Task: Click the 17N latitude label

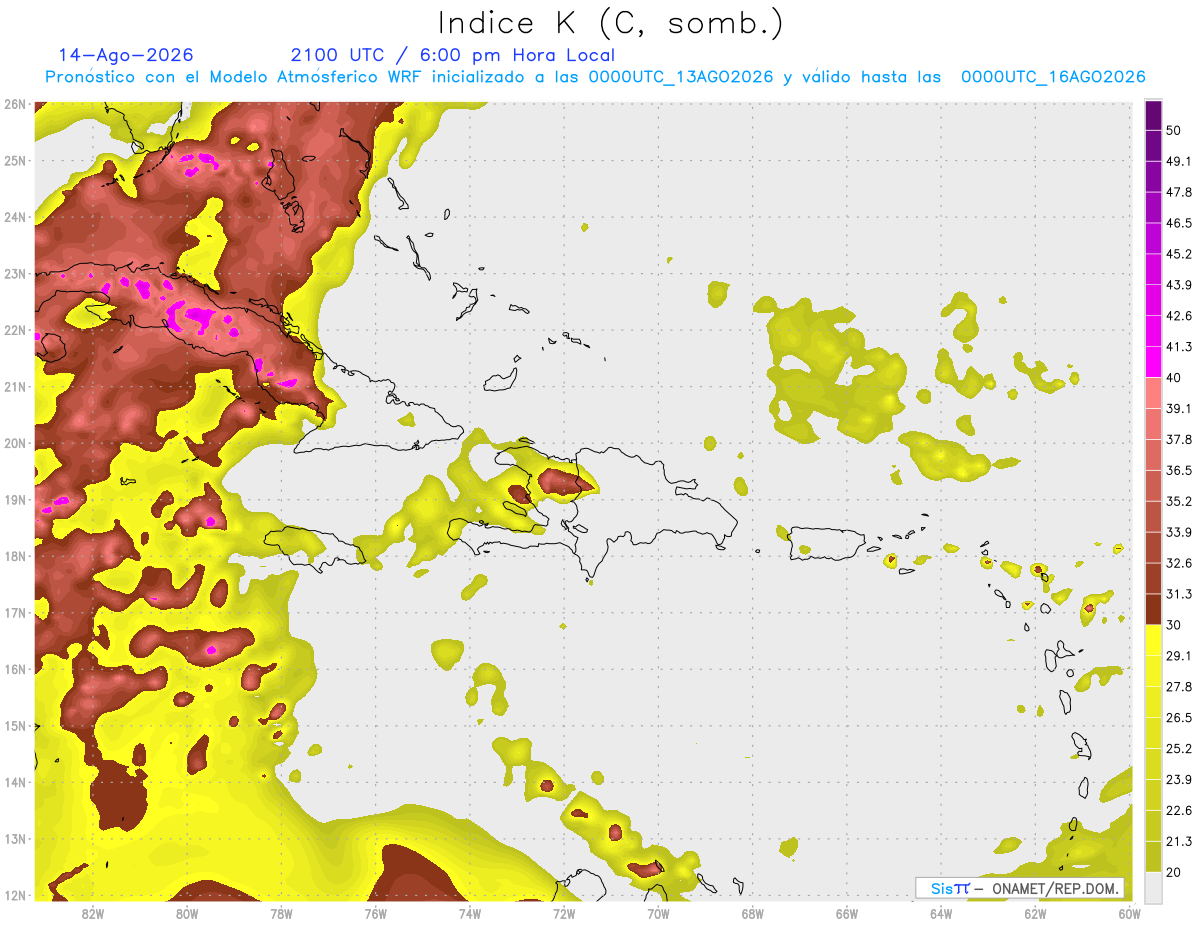Action: (15, 613)
